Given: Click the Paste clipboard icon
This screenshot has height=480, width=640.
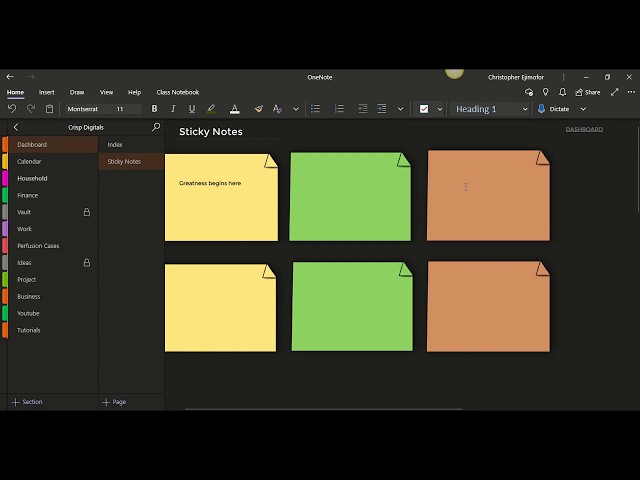Looking at the screenshot, I should coord(49,109).
